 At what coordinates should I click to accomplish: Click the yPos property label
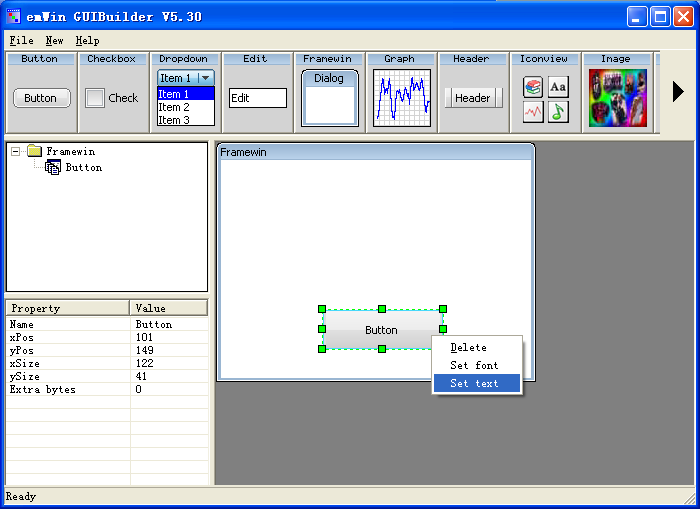pos(21,350)
